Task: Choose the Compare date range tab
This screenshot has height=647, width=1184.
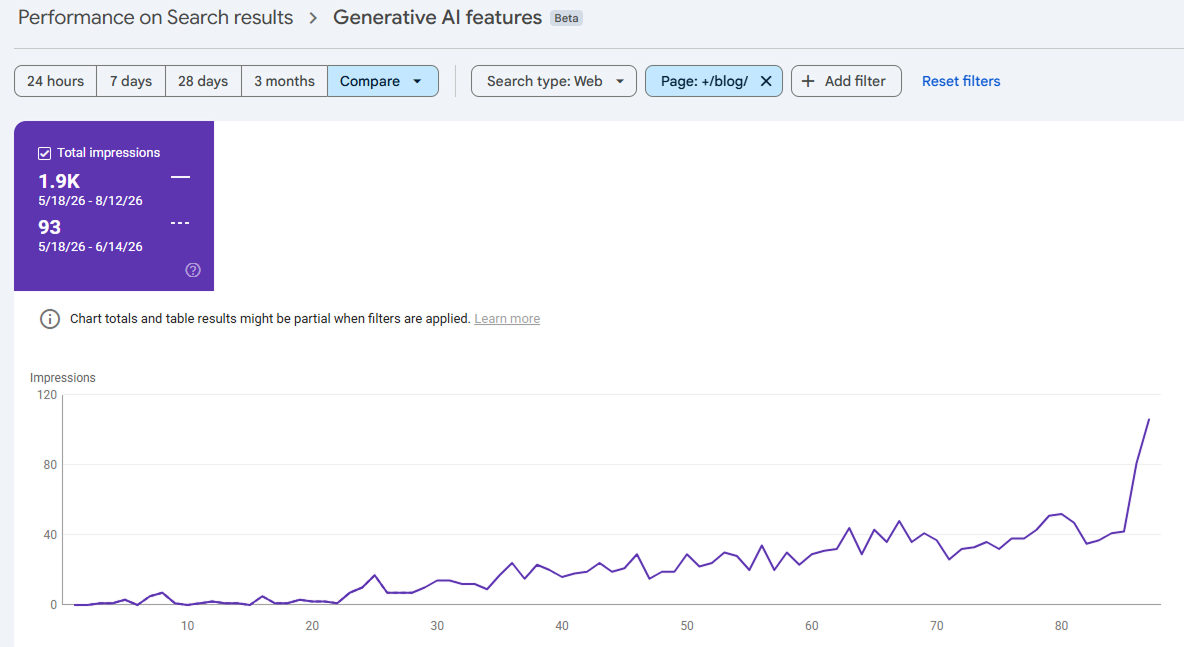Action: (x=383, y=81)
